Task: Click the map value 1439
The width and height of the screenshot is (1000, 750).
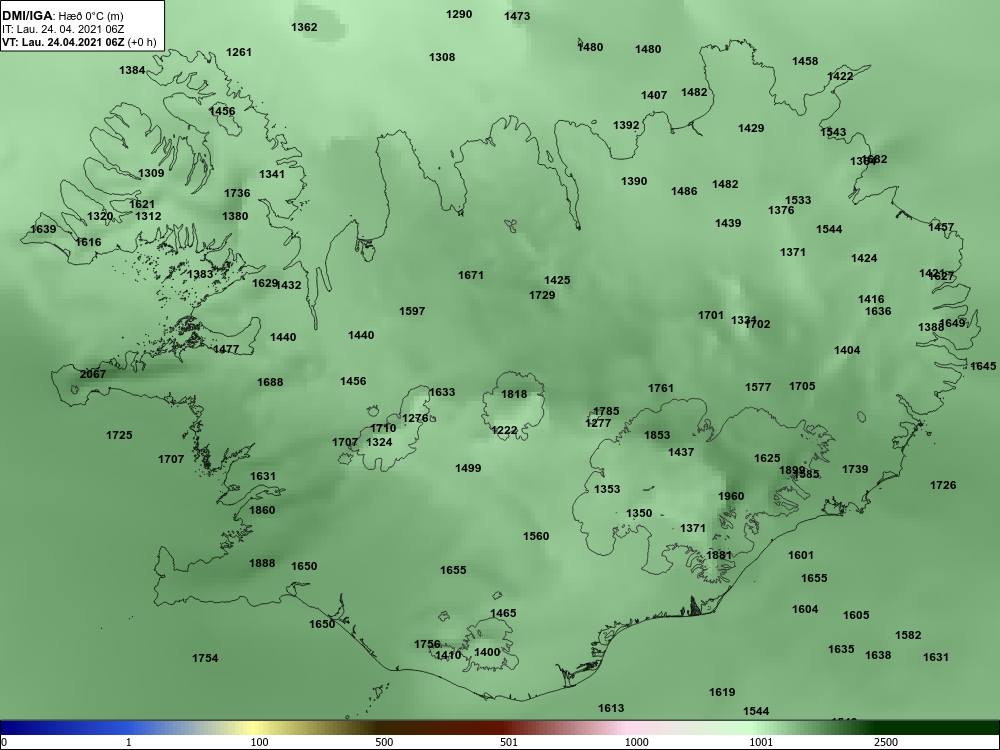Action: tap(728, 223)
